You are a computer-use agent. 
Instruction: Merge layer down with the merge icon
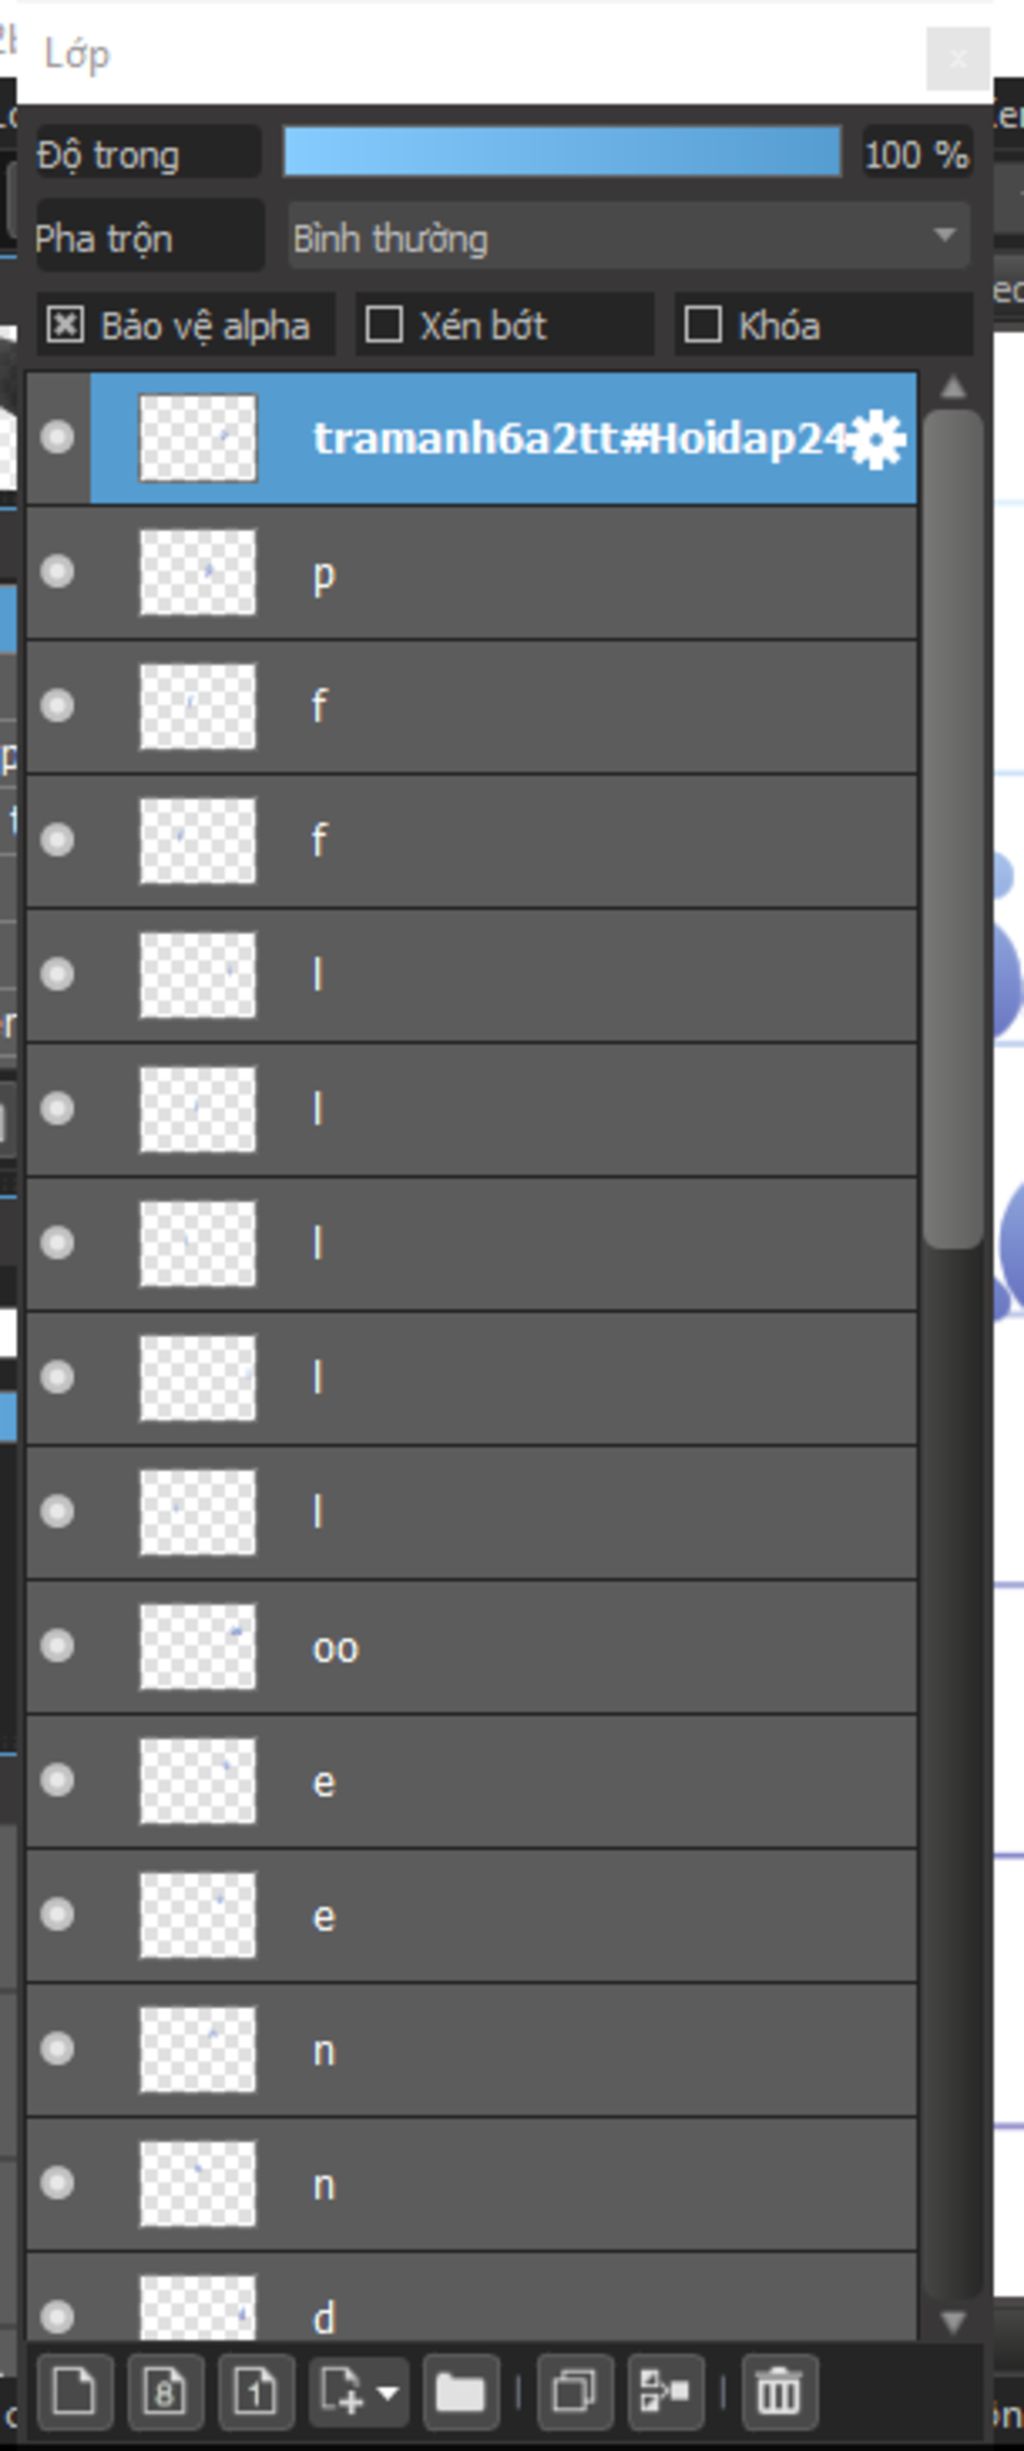(665, 2393)
